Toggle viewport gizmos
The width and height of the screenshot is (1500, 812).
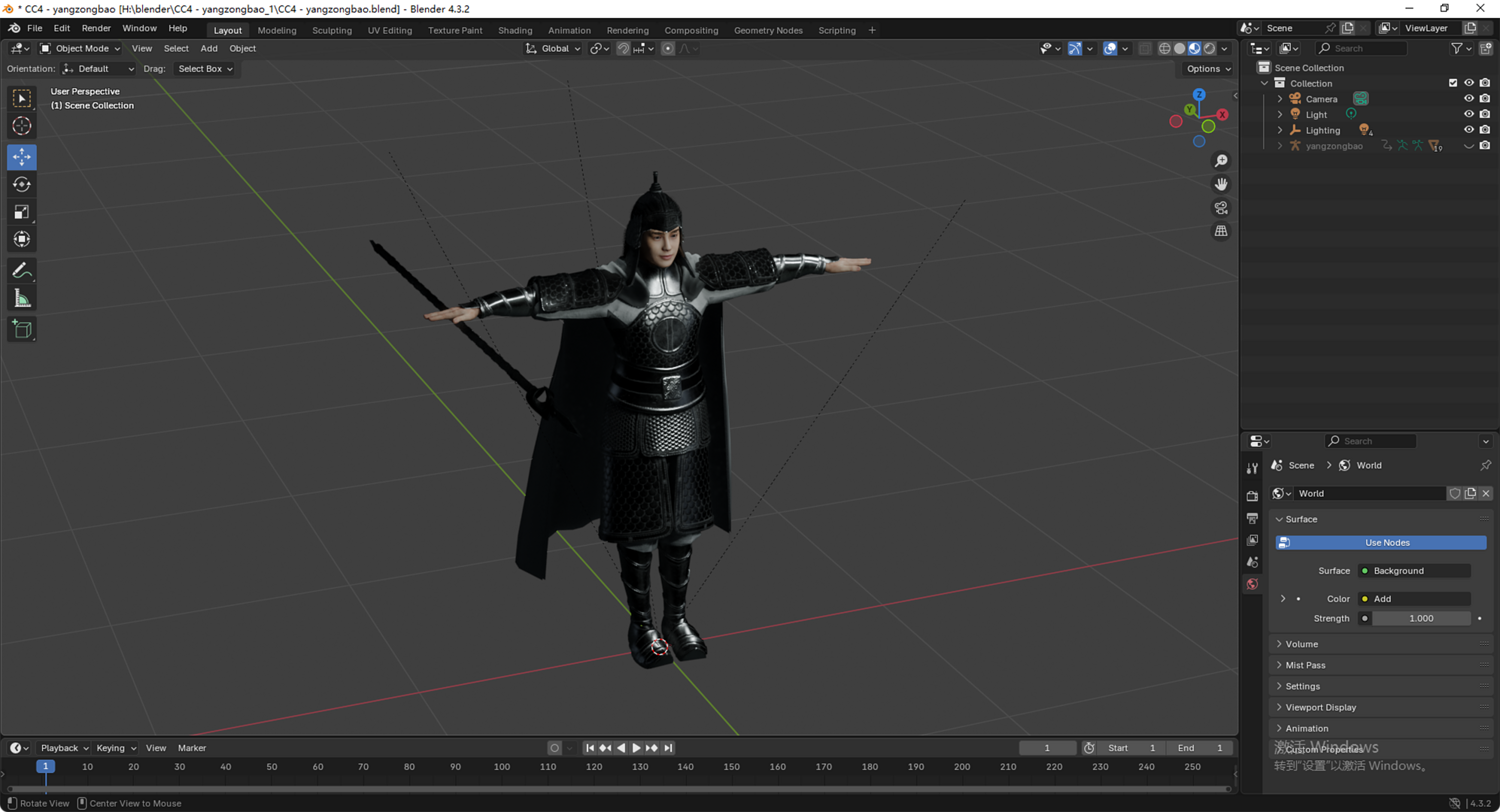point(1075,48)
